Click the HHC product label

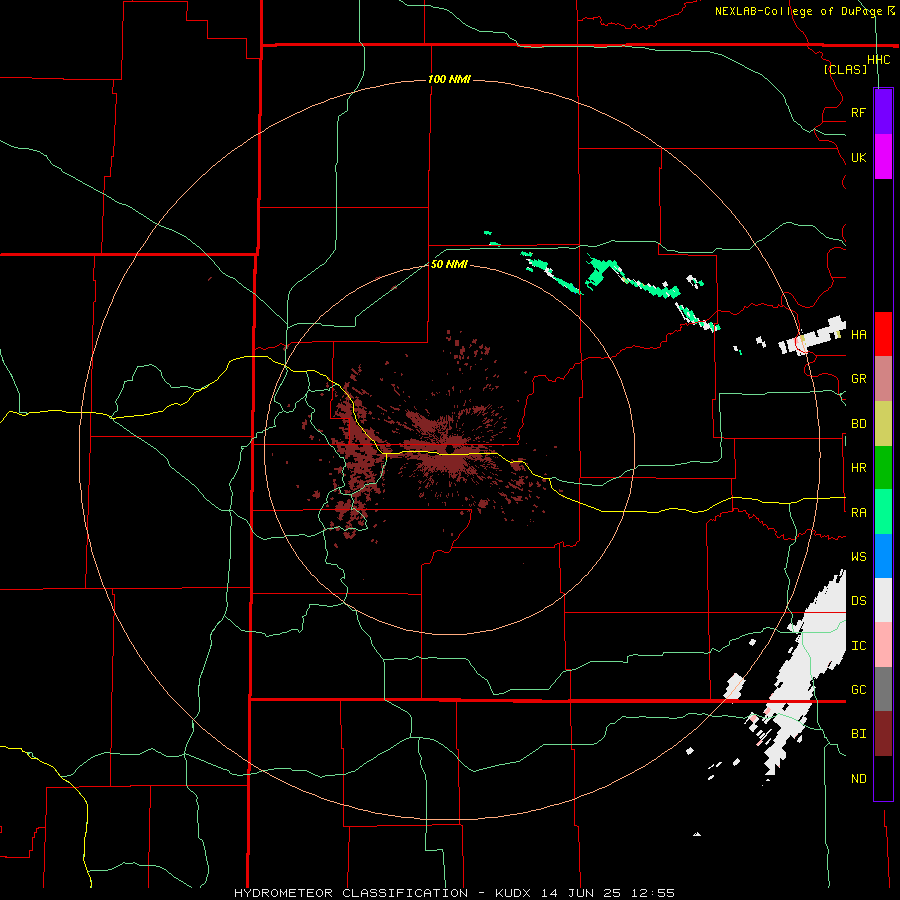(879, 60)
